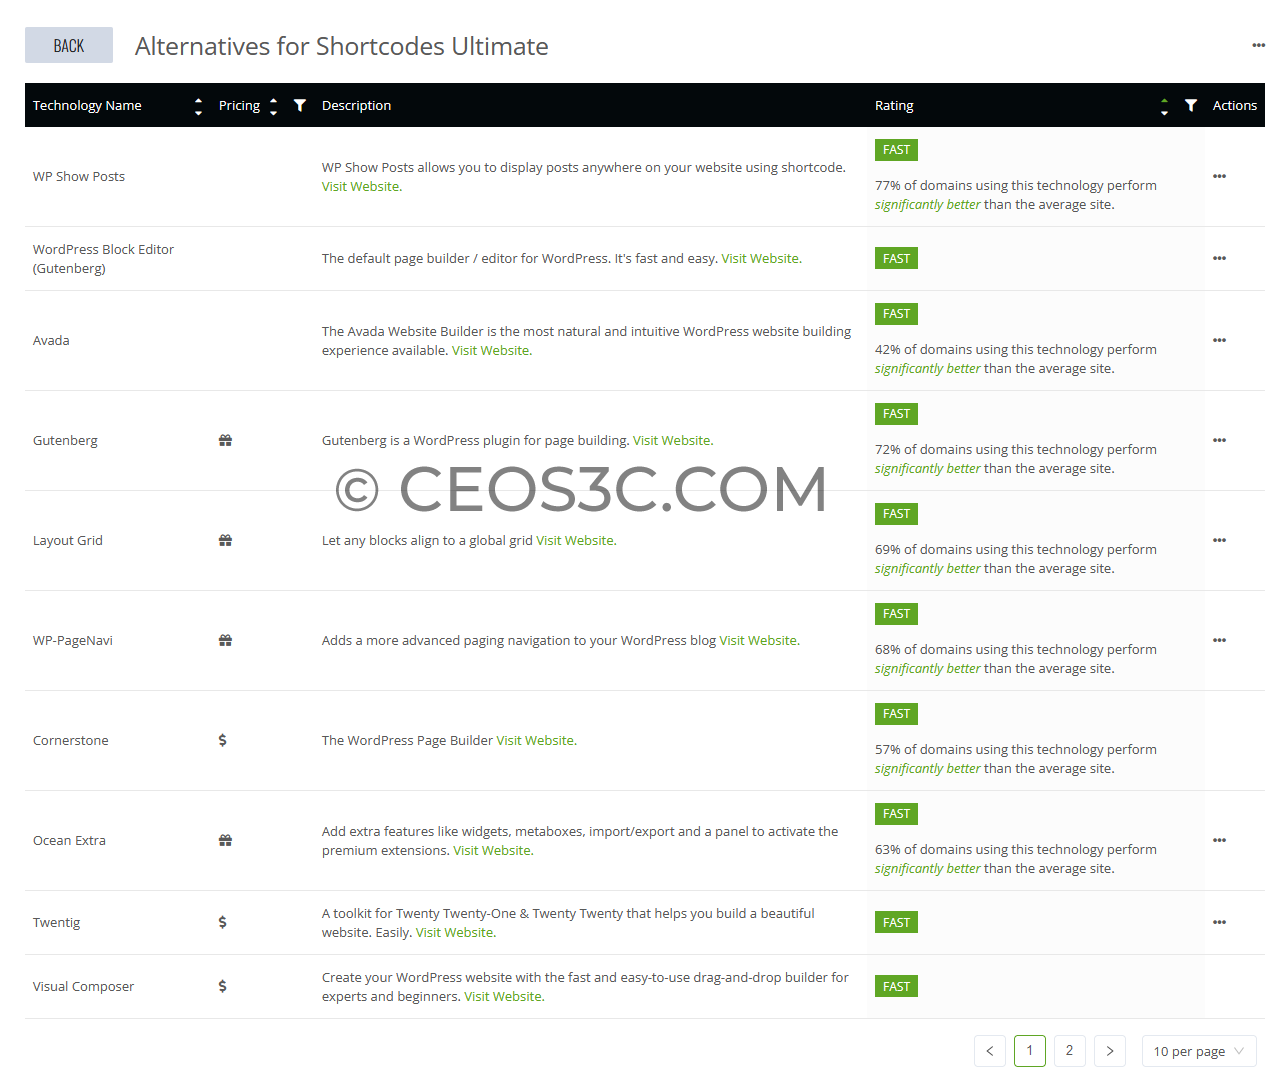Click the paid dollar icon for Twentig
This screenshot has height=1089, width=1288.
tap(222, 922)
